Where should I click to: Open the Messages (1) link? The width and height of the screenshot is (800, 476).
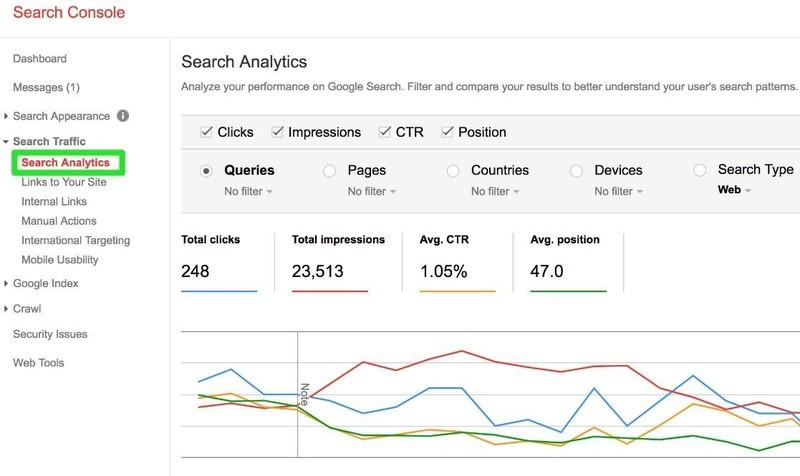pos(46,88)
